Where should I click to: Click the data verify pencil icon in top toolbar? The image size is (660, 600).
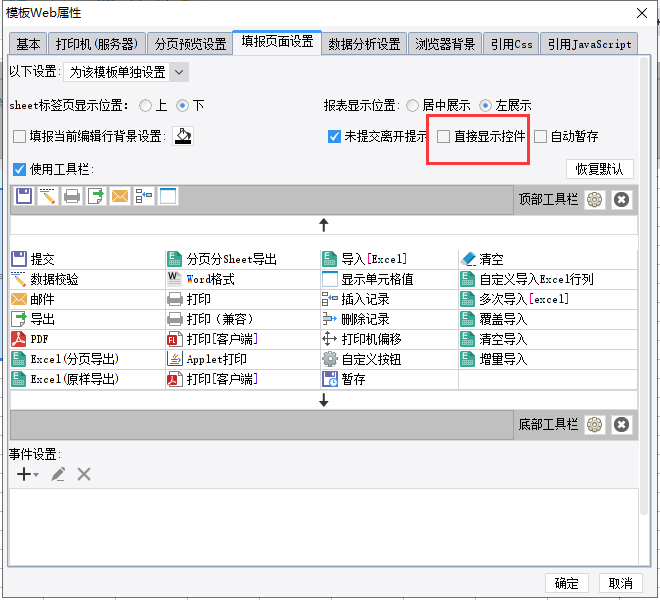48,196
